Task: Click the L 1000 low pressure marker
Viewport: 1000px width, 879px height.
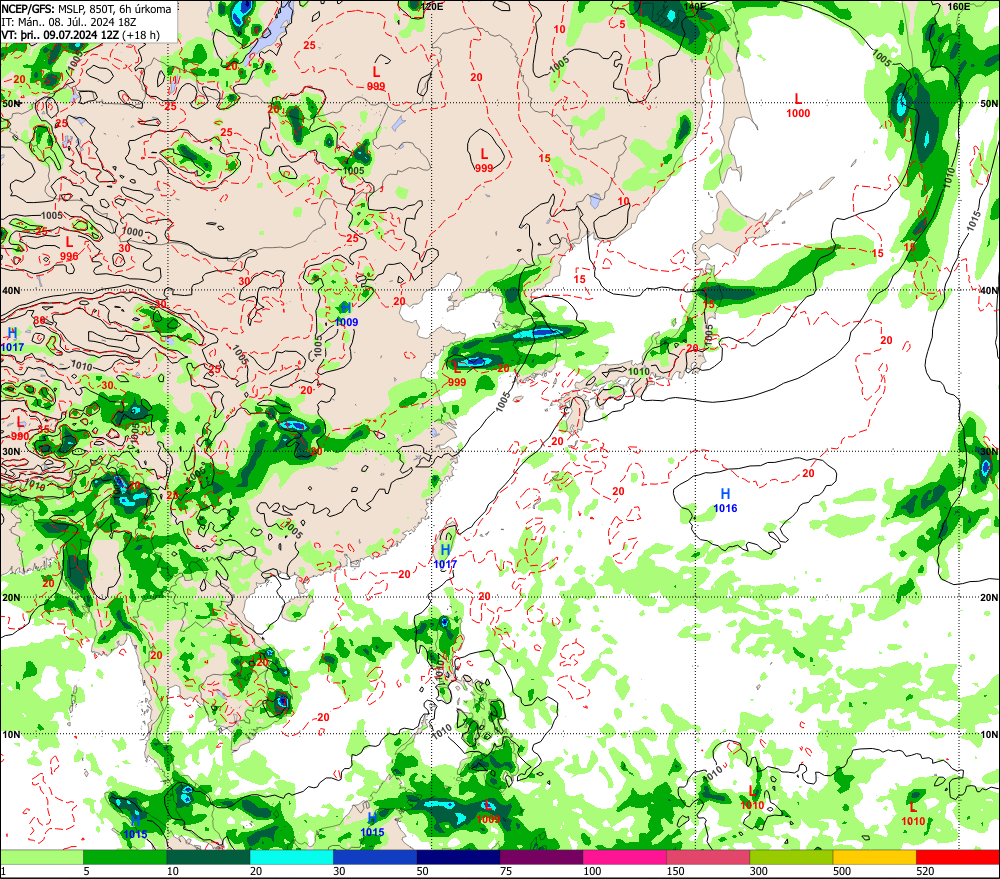Action: coord(798,106)
